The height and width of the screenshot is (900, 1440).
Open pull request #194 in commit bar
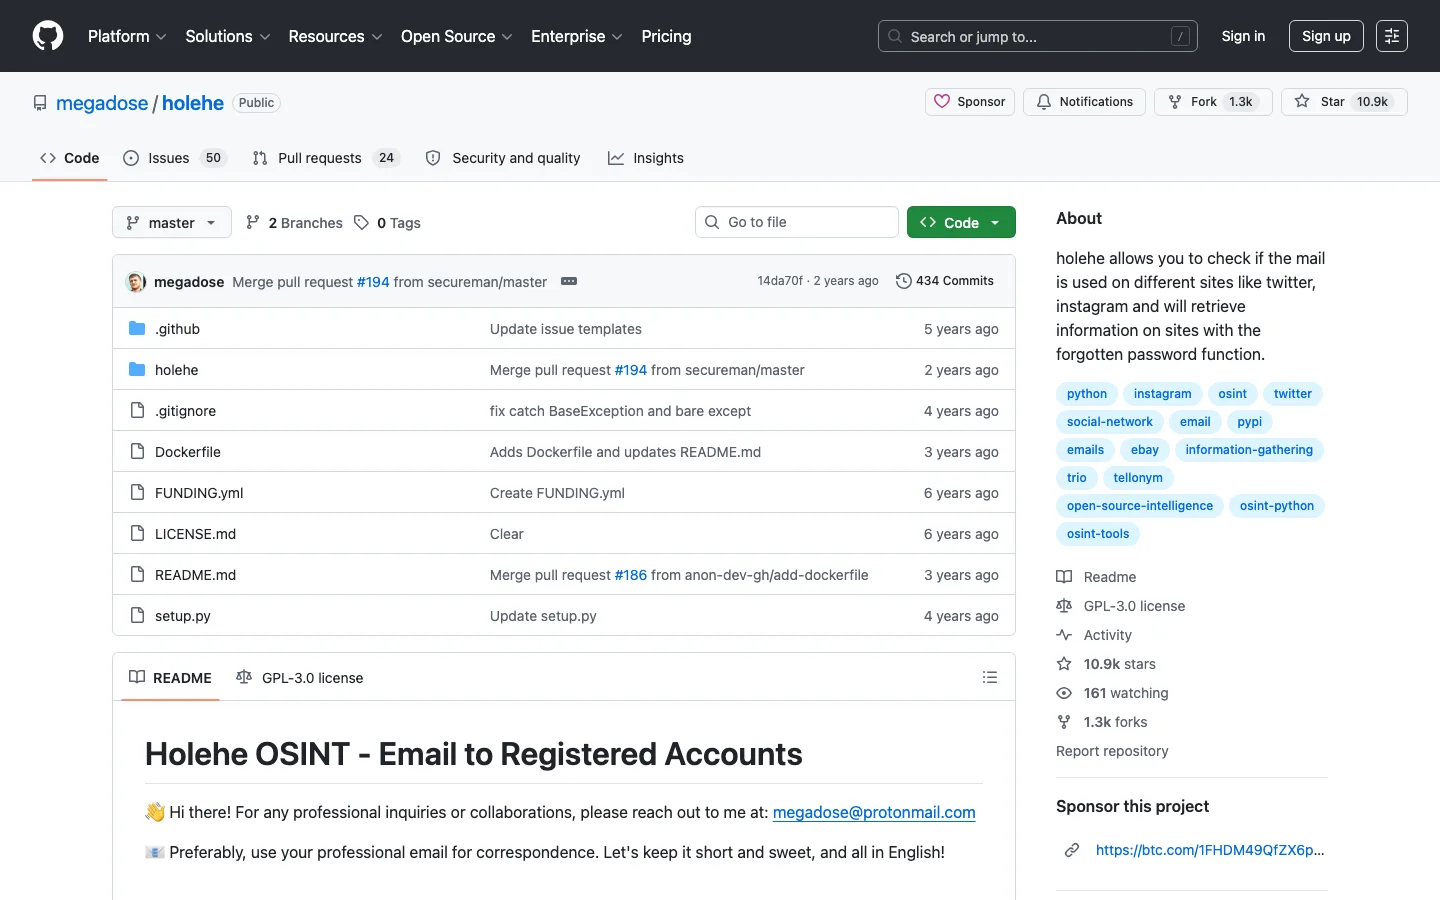coord(373,282)
